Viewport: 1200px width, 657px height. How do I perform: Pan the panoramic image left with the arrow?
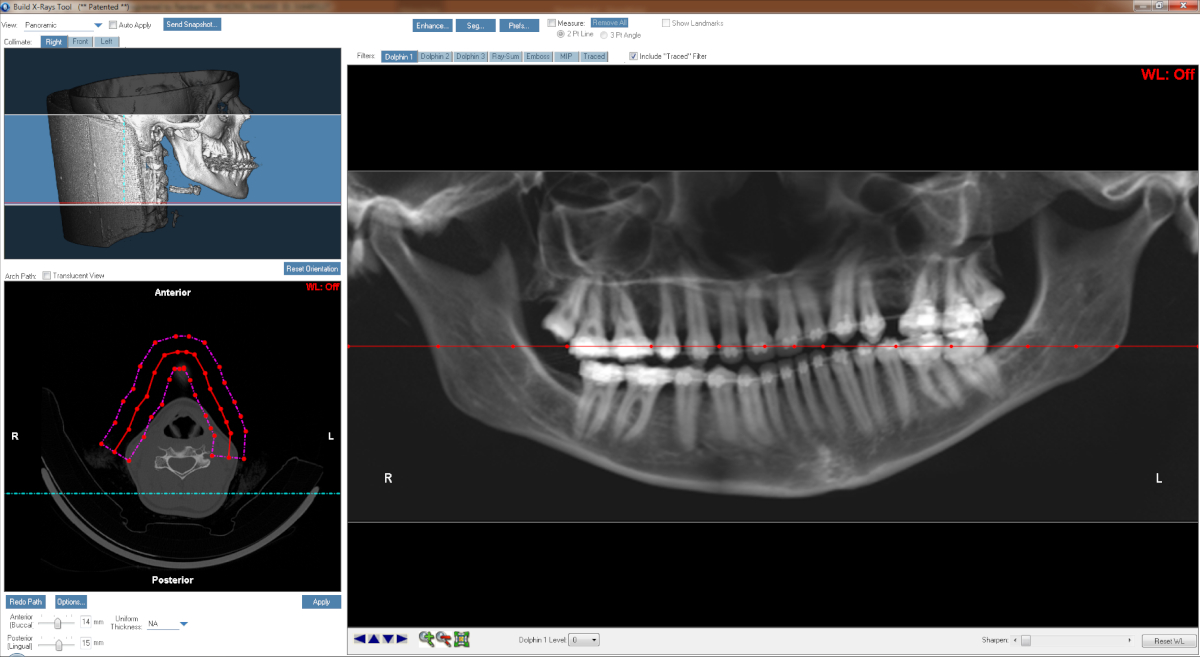tap(360, 639)
